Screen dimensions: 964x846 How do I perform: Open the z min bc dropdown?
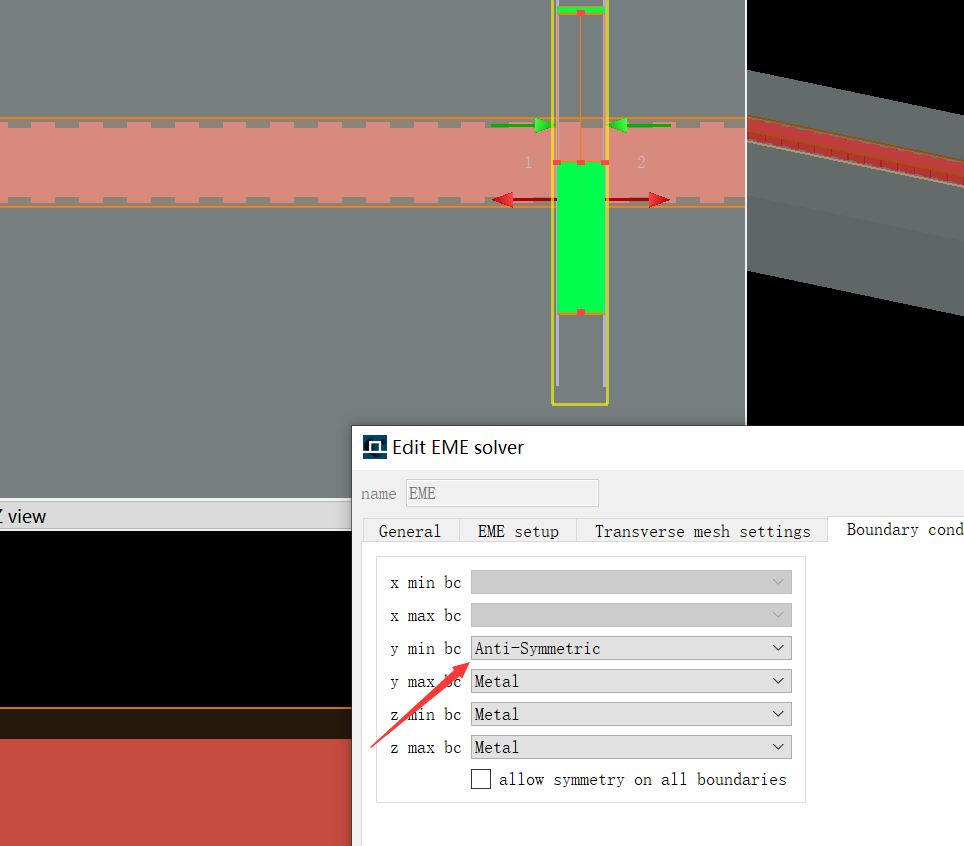(x=631, y=714)
